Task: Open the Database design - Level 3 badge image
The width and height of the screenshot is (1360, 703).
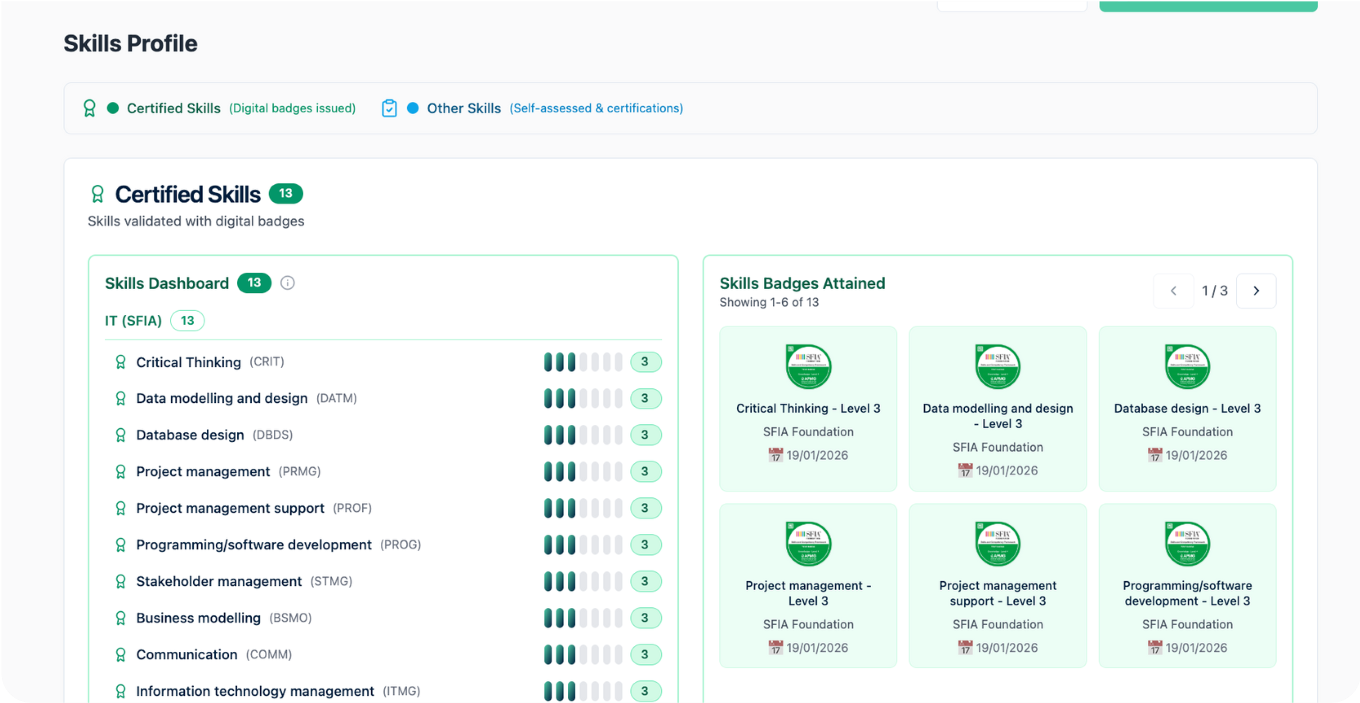Action: [x=1188, y=366]
